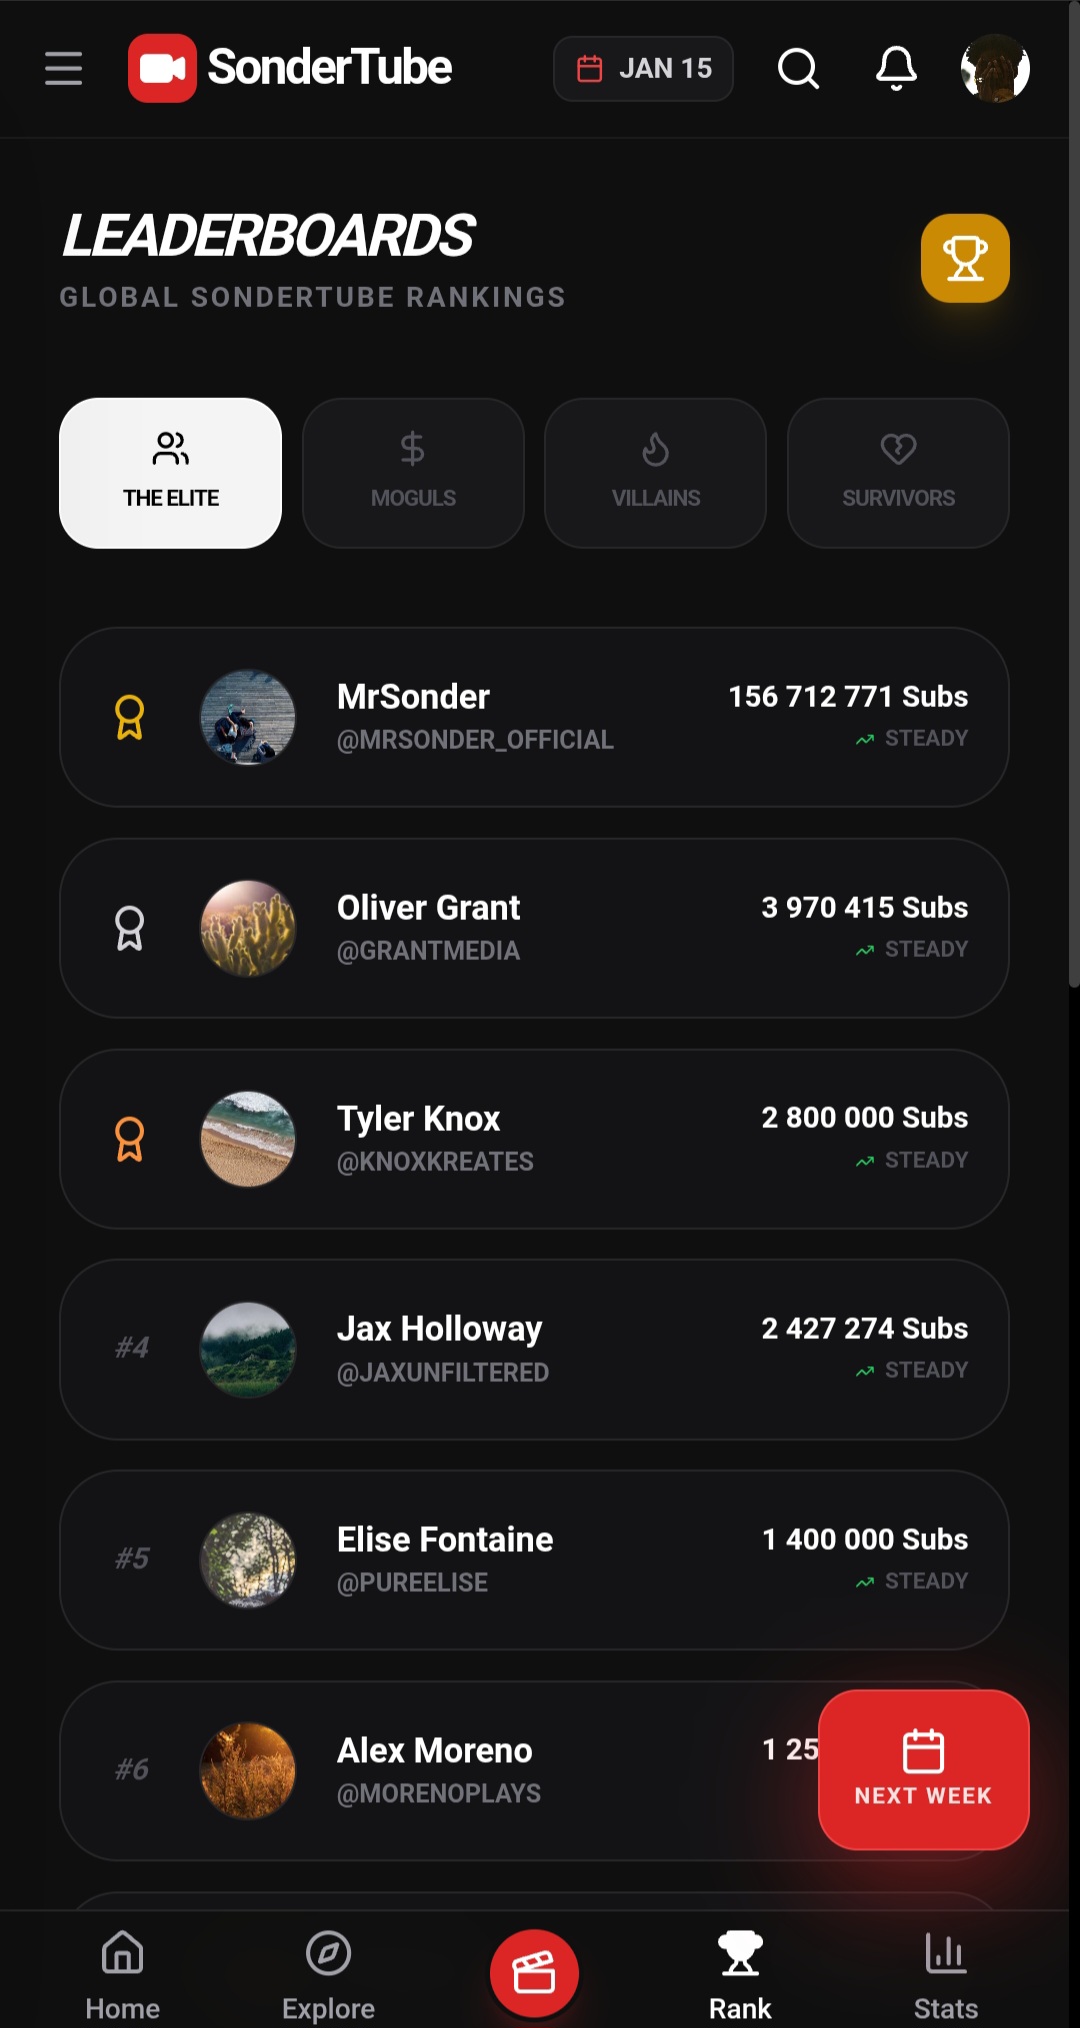The width and height of the screenshot is (1080, 2028).
Task: Switch to the Villains tab
Action: (x=656, y=473)
